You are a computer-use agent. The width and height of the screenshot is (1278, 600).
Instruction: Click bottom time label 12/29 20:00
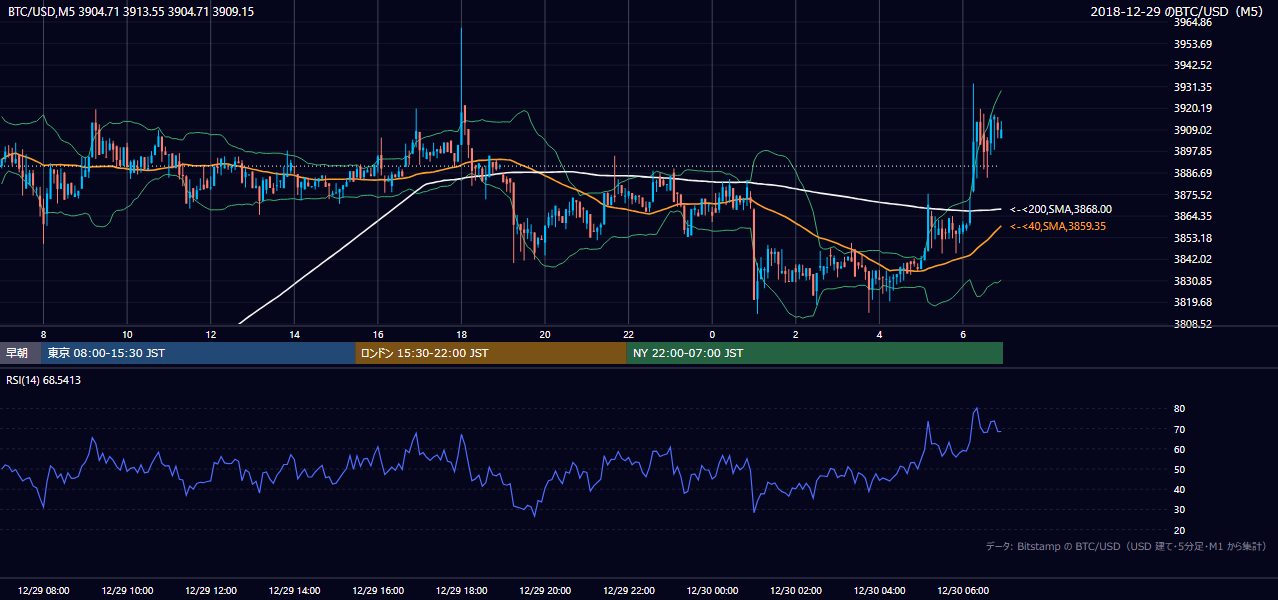(x=545, y=591)
